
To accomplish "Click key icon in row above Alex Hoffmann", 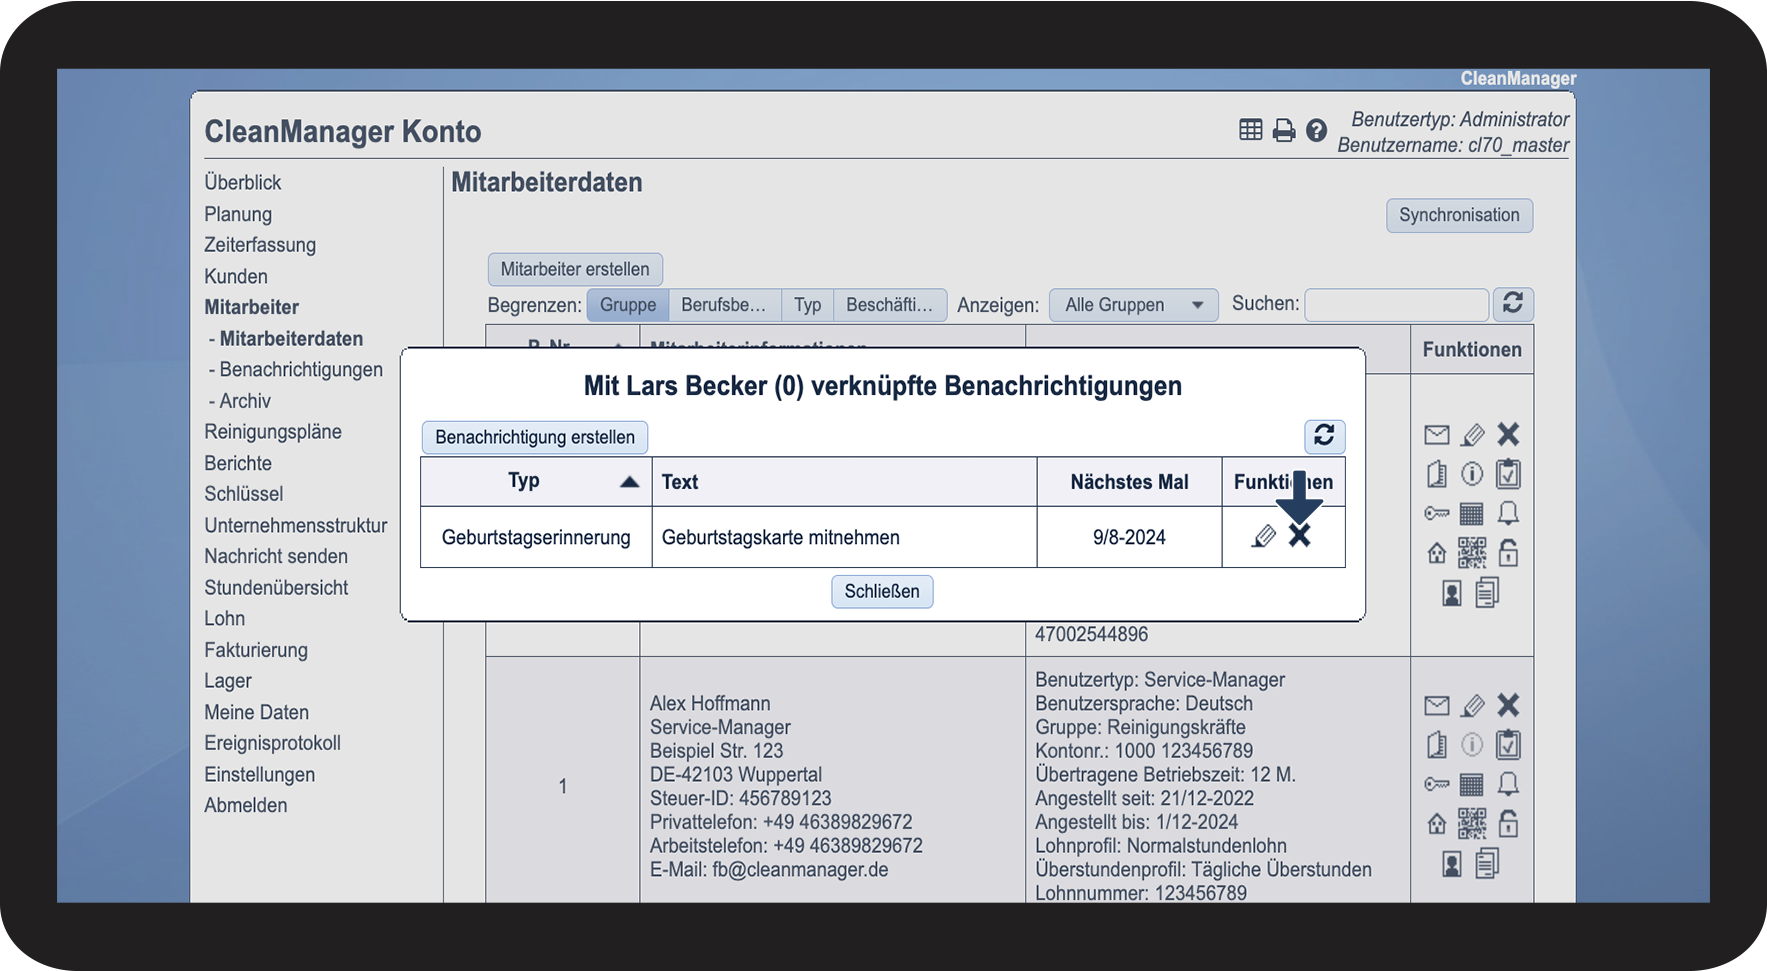I will (1437, 513).
